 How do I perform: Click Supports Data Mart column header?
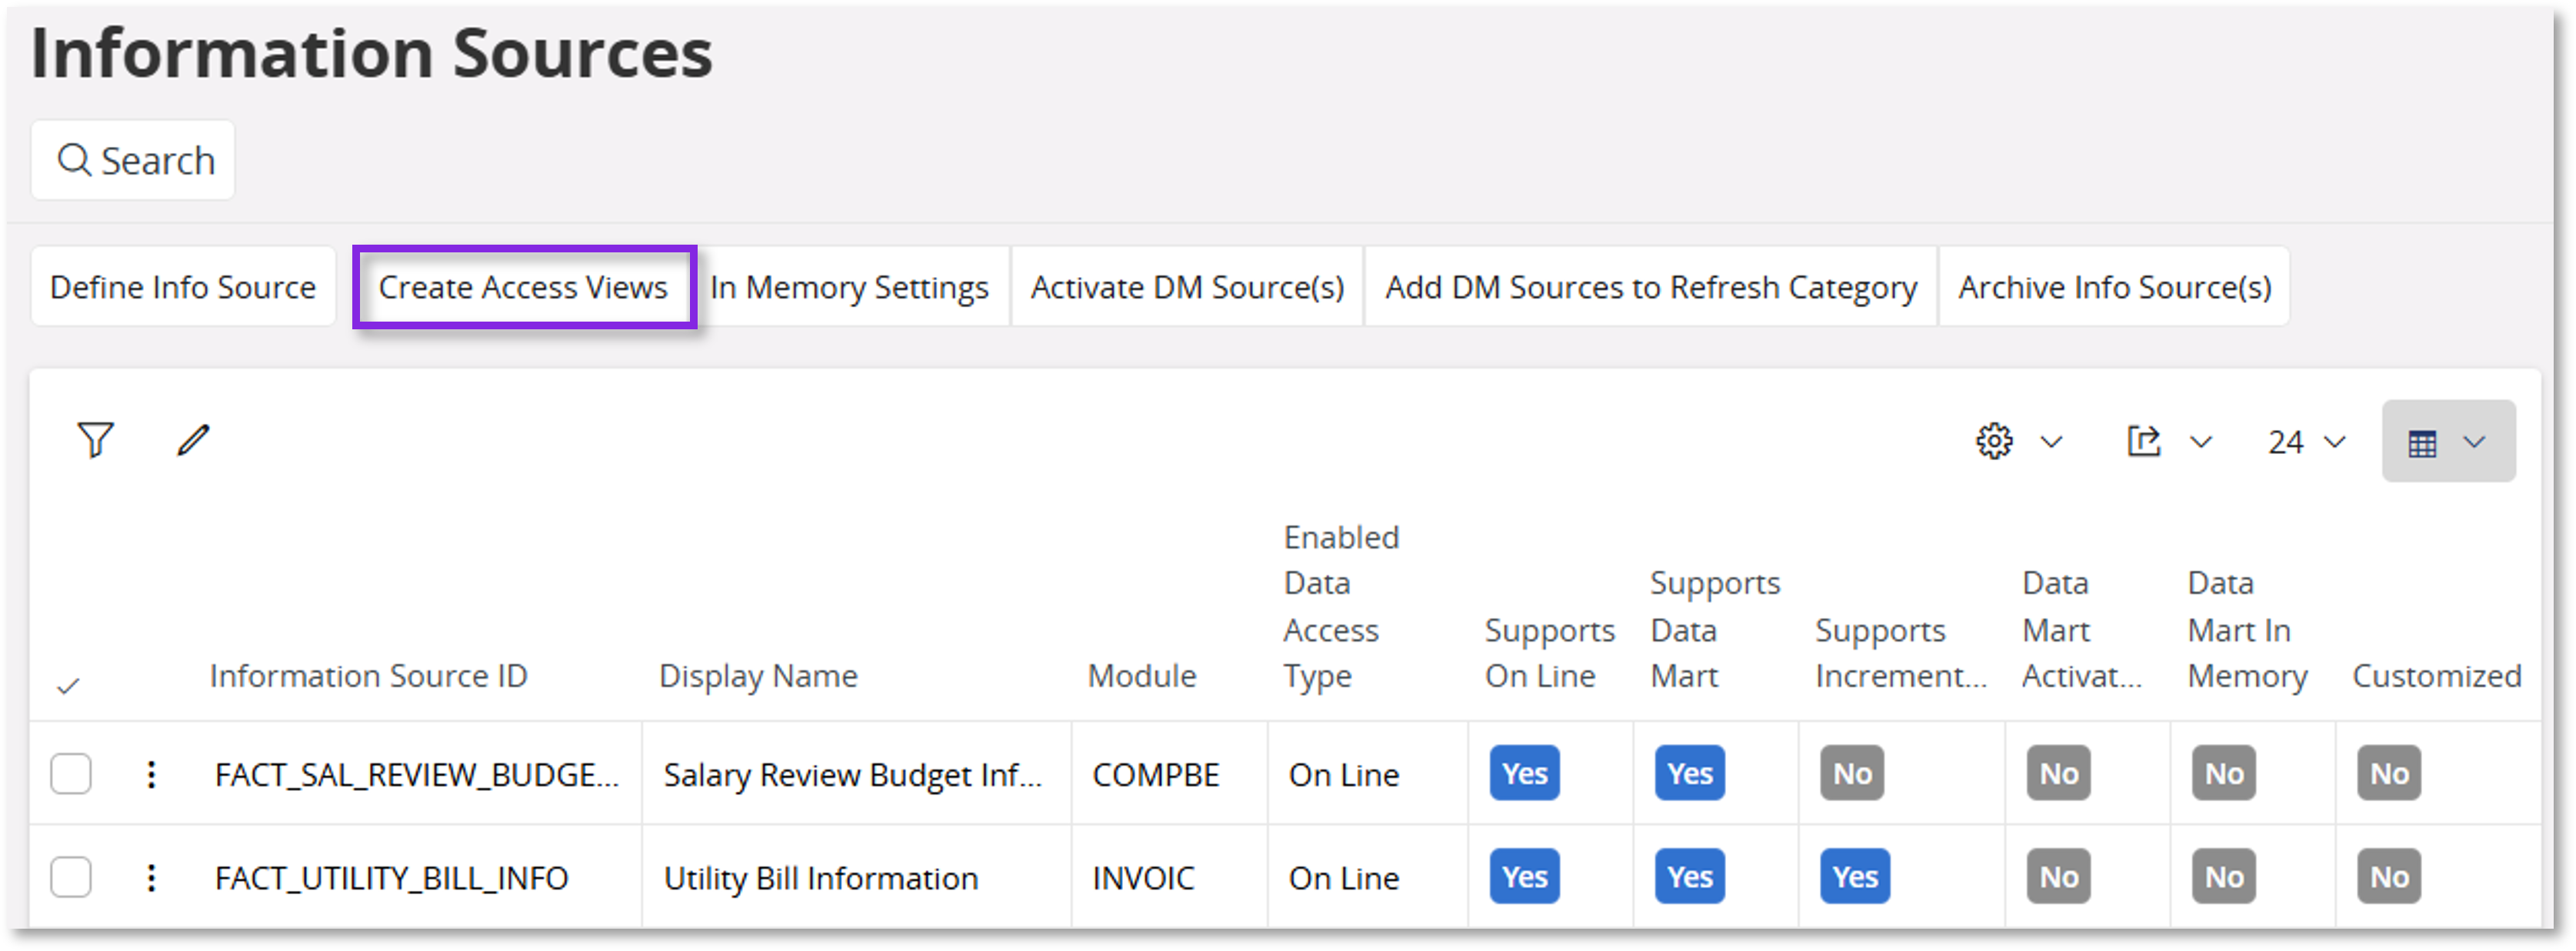pos(1714,630)
